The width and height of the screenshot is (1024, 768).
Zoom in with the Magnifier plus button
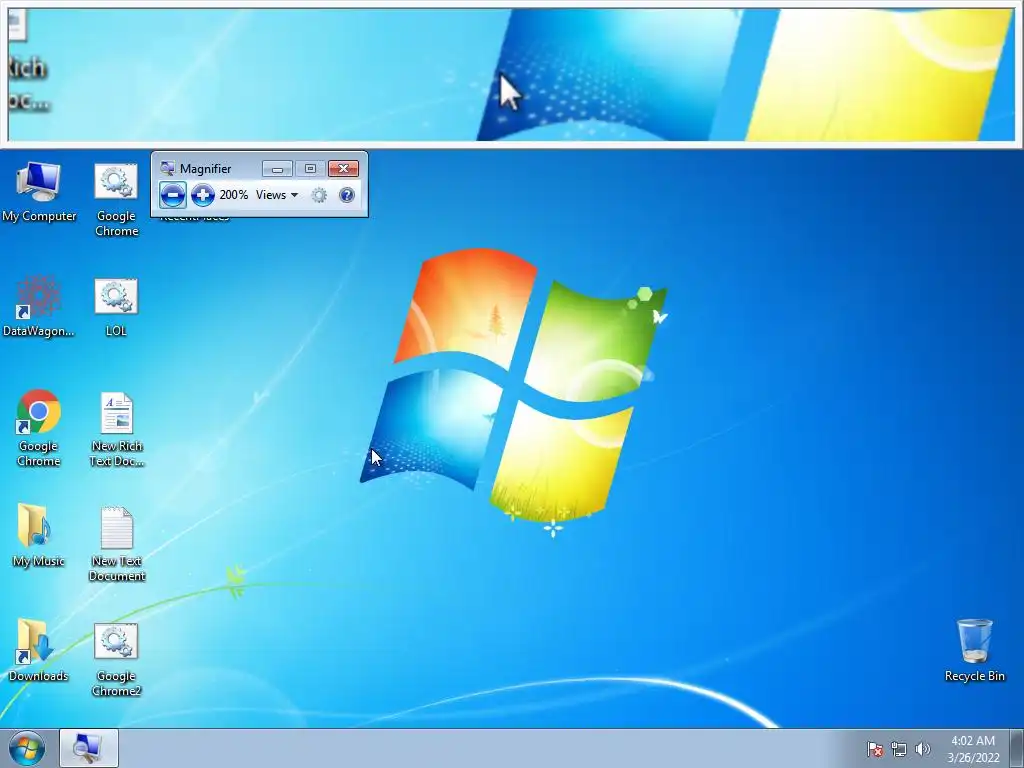[202, 195]
